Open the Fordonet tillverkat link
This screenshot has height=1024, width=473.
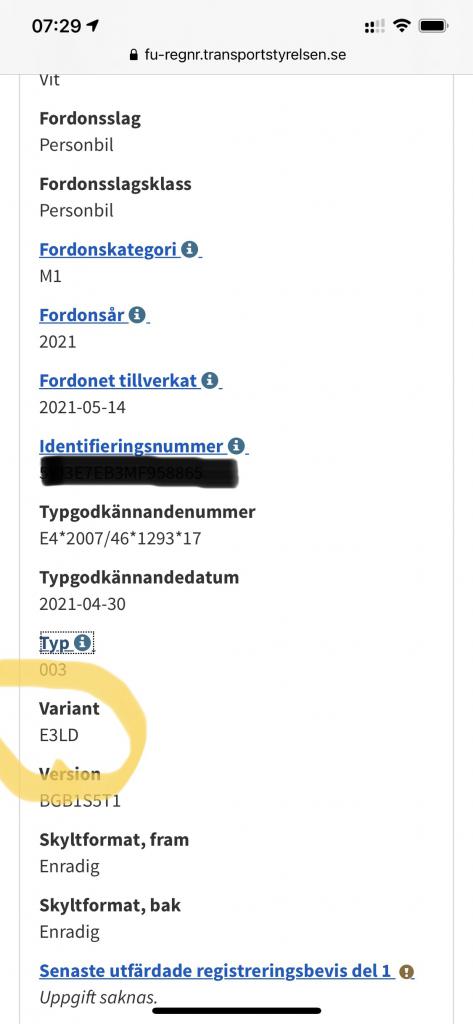point(118,380)
